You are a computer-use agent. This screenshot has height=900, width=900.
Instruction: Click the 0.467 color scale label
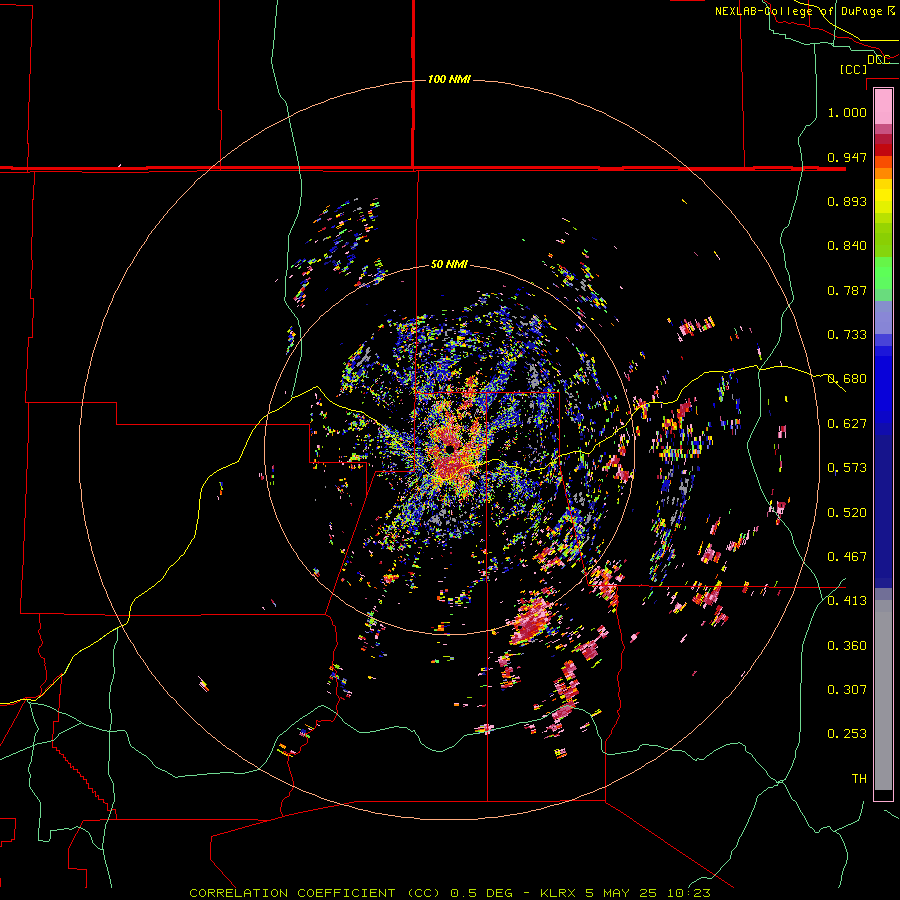[x=847, y=557]
